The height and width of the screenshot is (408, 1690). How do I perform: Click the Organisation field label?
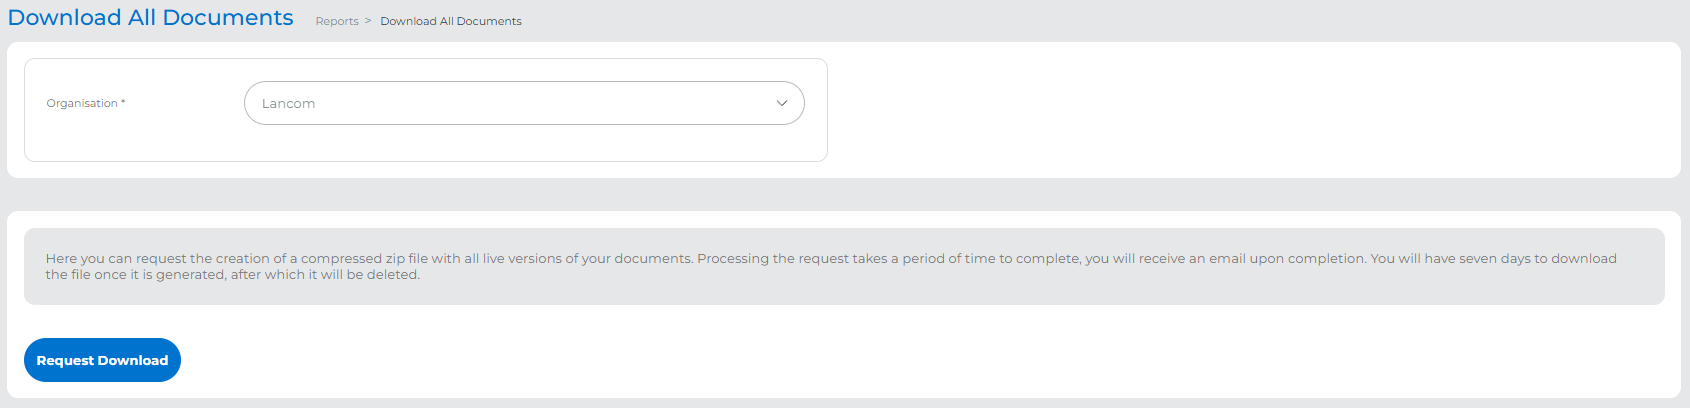tap(82, 103)
